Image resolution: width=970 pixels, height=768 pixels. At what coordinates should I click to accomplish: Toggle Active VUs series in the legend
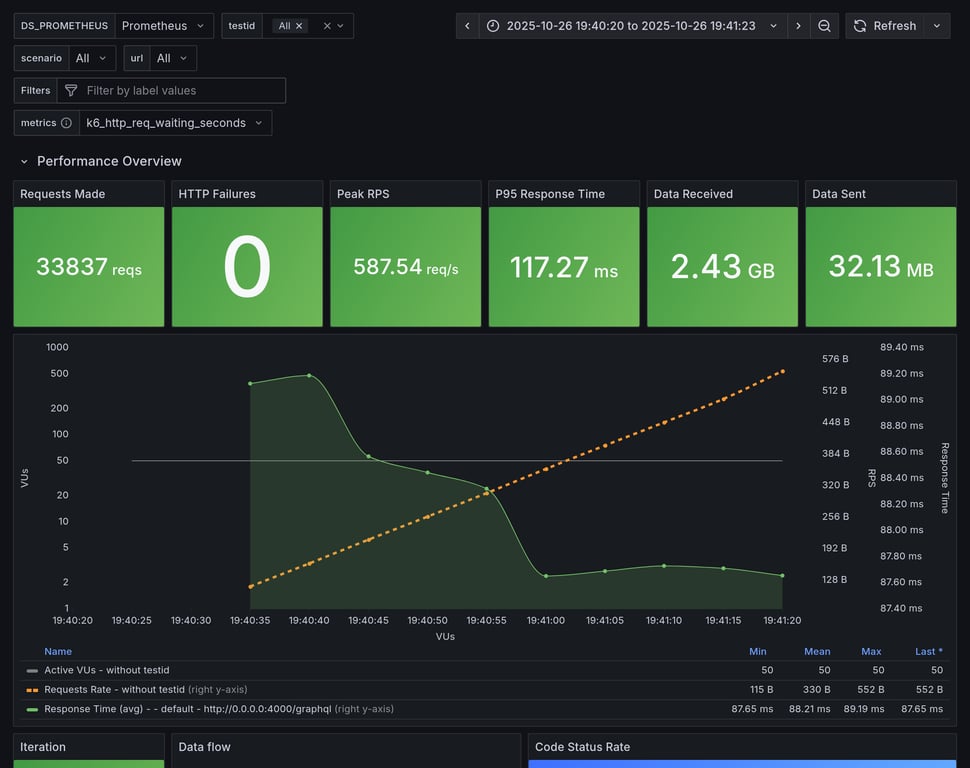[106, 670]
